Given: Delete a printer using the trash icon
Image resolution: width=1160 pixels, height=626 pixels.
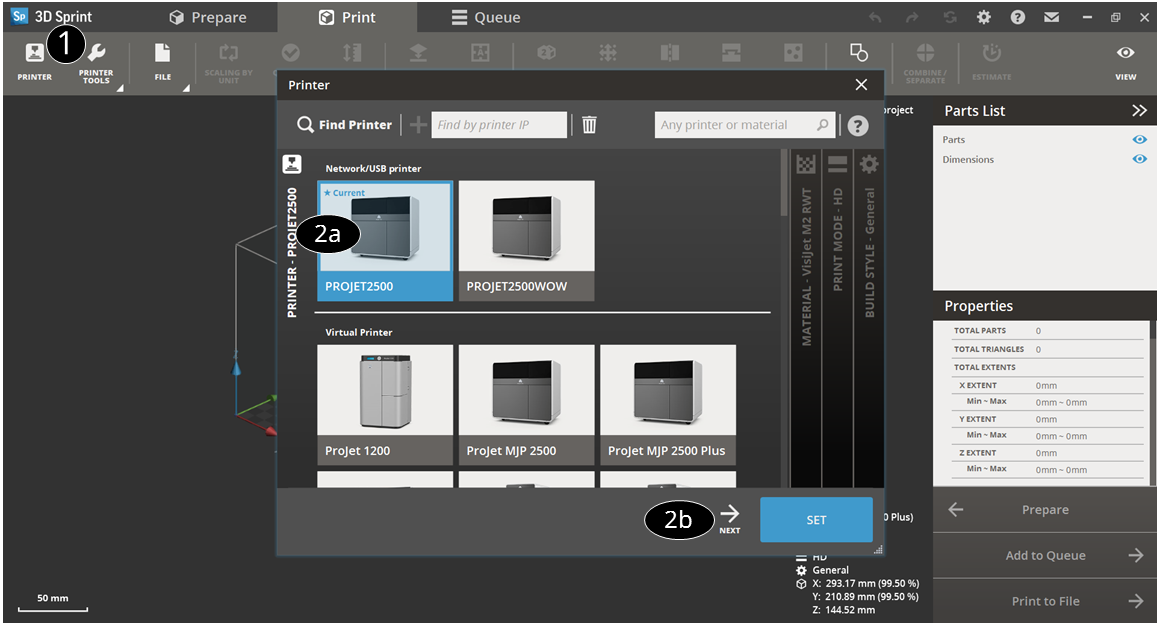Looking at the screenshot, I should click(589, 124).
